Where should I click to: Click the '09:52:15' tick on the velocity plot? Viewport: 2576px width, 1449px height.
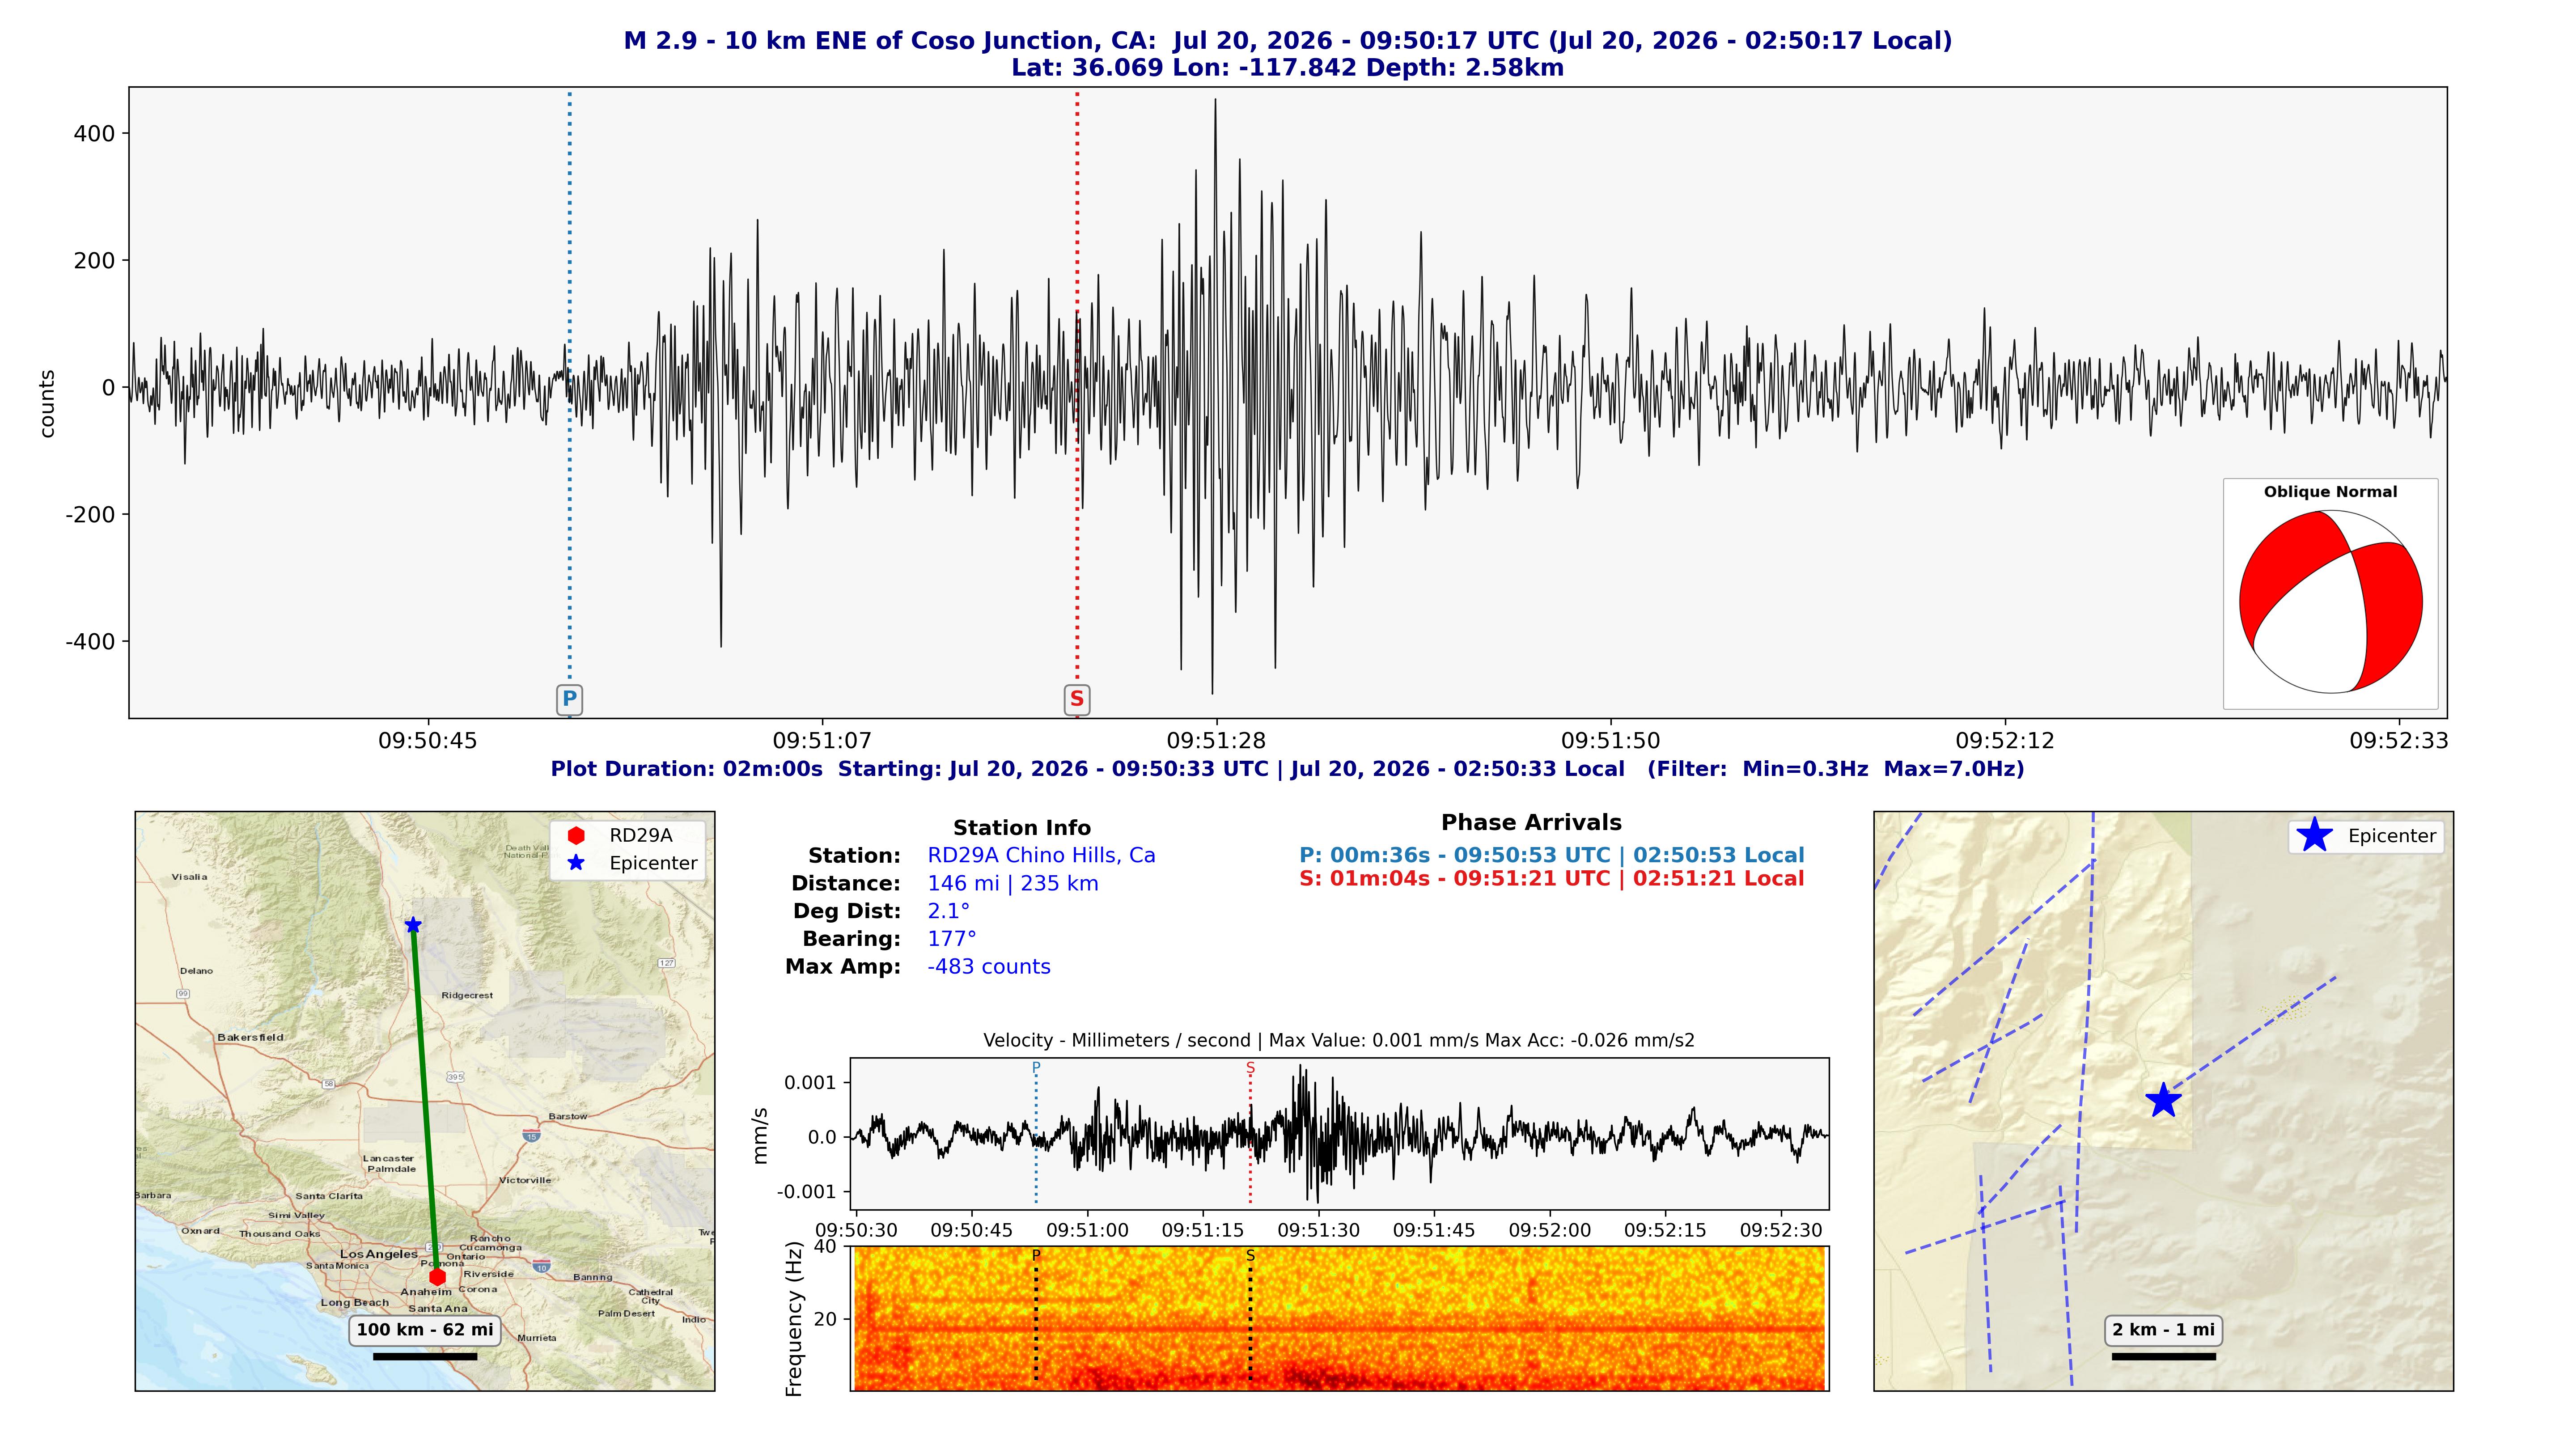click(x=1665, y=1230)
